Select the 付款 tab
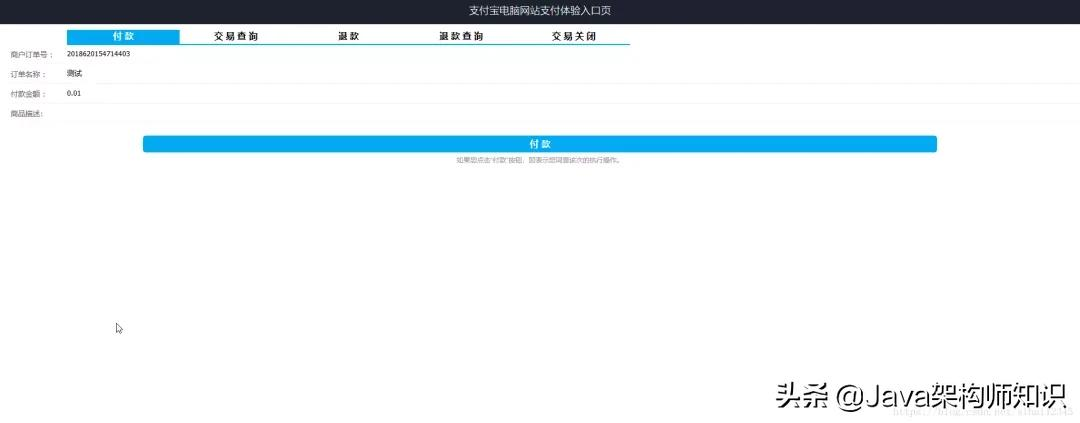Viewport: 1080px width, 423px height. click(123, 37)
